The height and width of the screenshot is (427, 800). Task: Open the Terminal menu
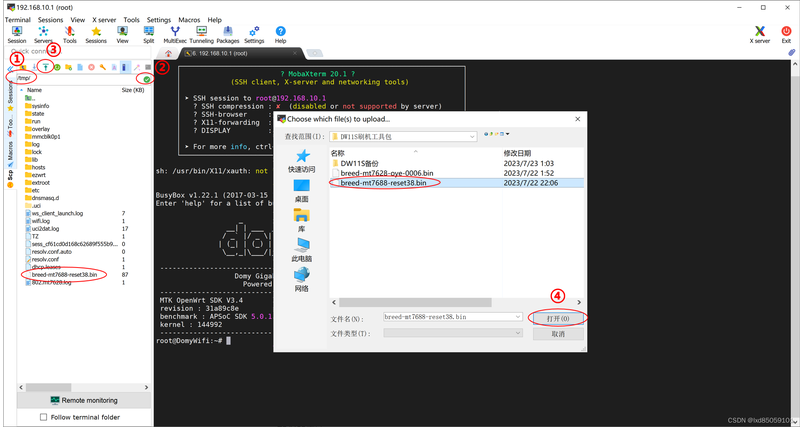[18, 20]
